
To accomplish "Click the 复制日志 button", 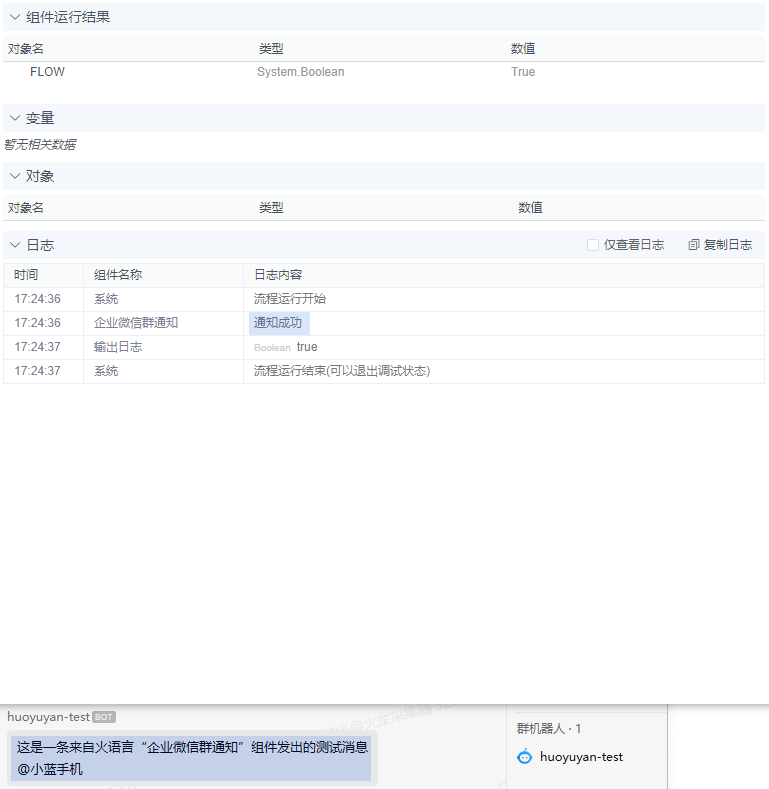I will coord(720,245).
